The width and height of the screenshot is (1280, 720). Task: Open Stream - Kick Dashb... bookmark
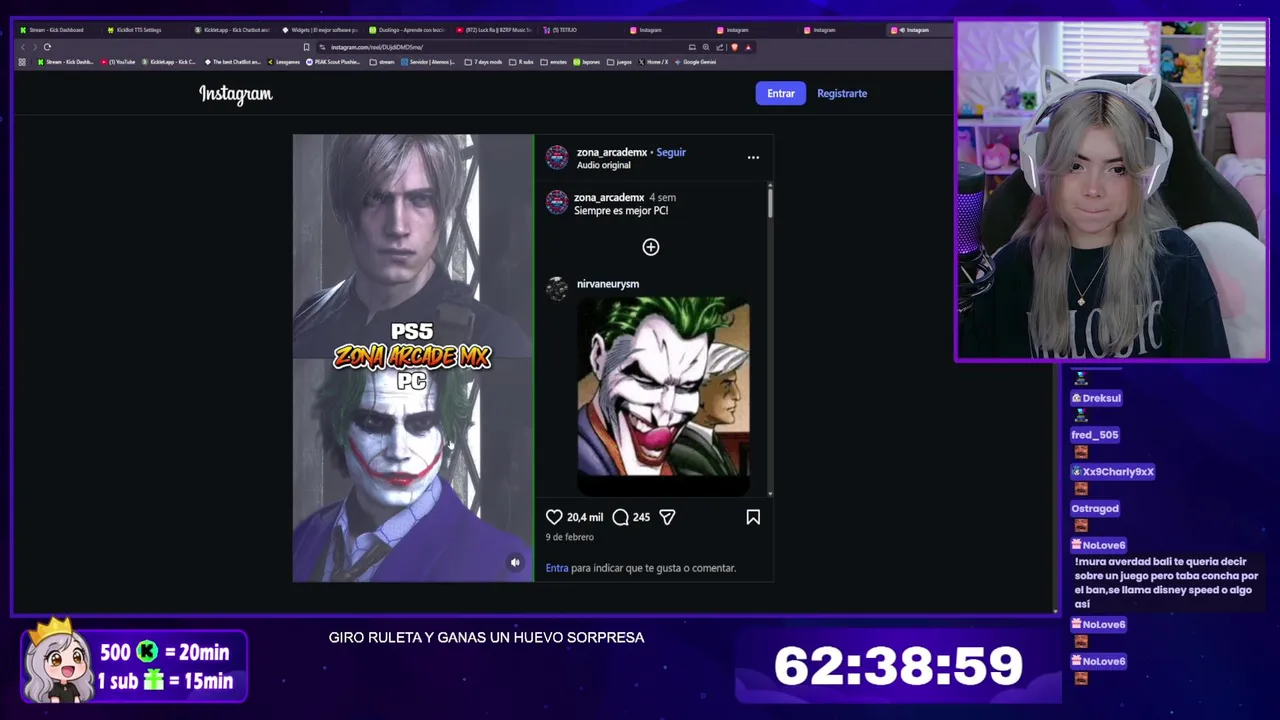[66, 62]
